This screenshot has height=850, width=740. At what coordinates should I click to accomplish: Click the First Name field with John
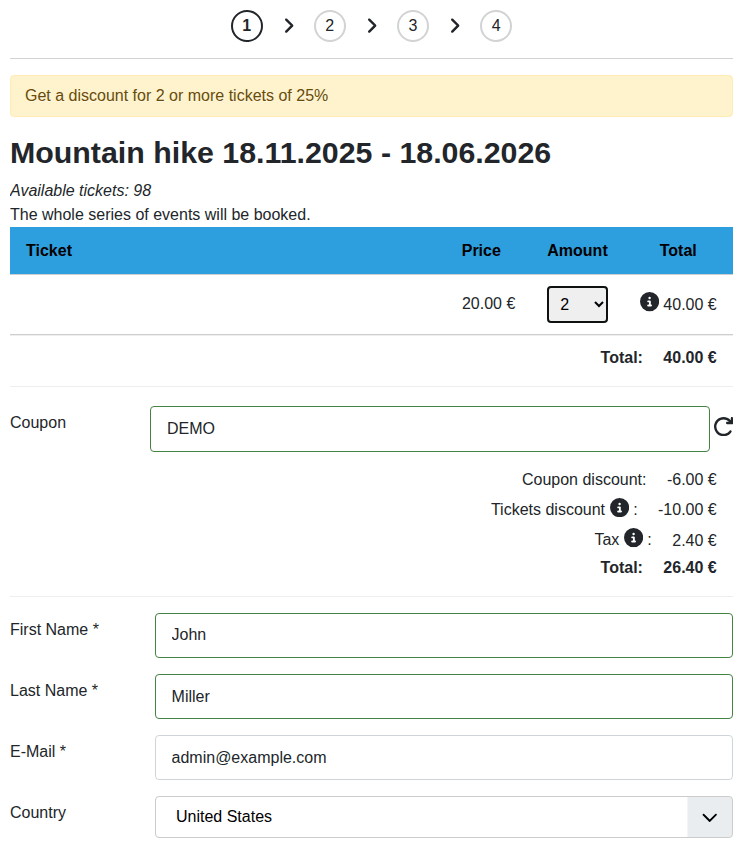pos(443,635)
